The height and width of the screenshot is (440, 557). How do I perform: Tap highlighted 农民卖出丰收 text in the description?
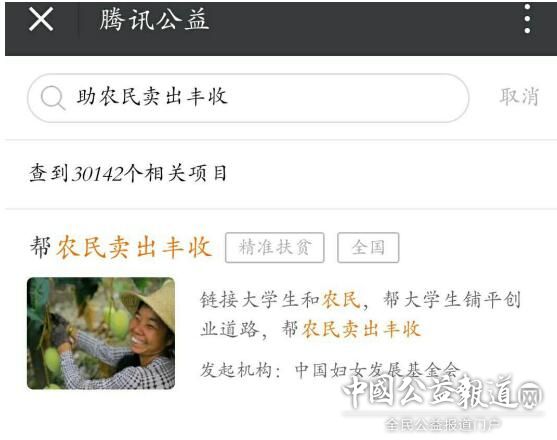coord(361,329)
